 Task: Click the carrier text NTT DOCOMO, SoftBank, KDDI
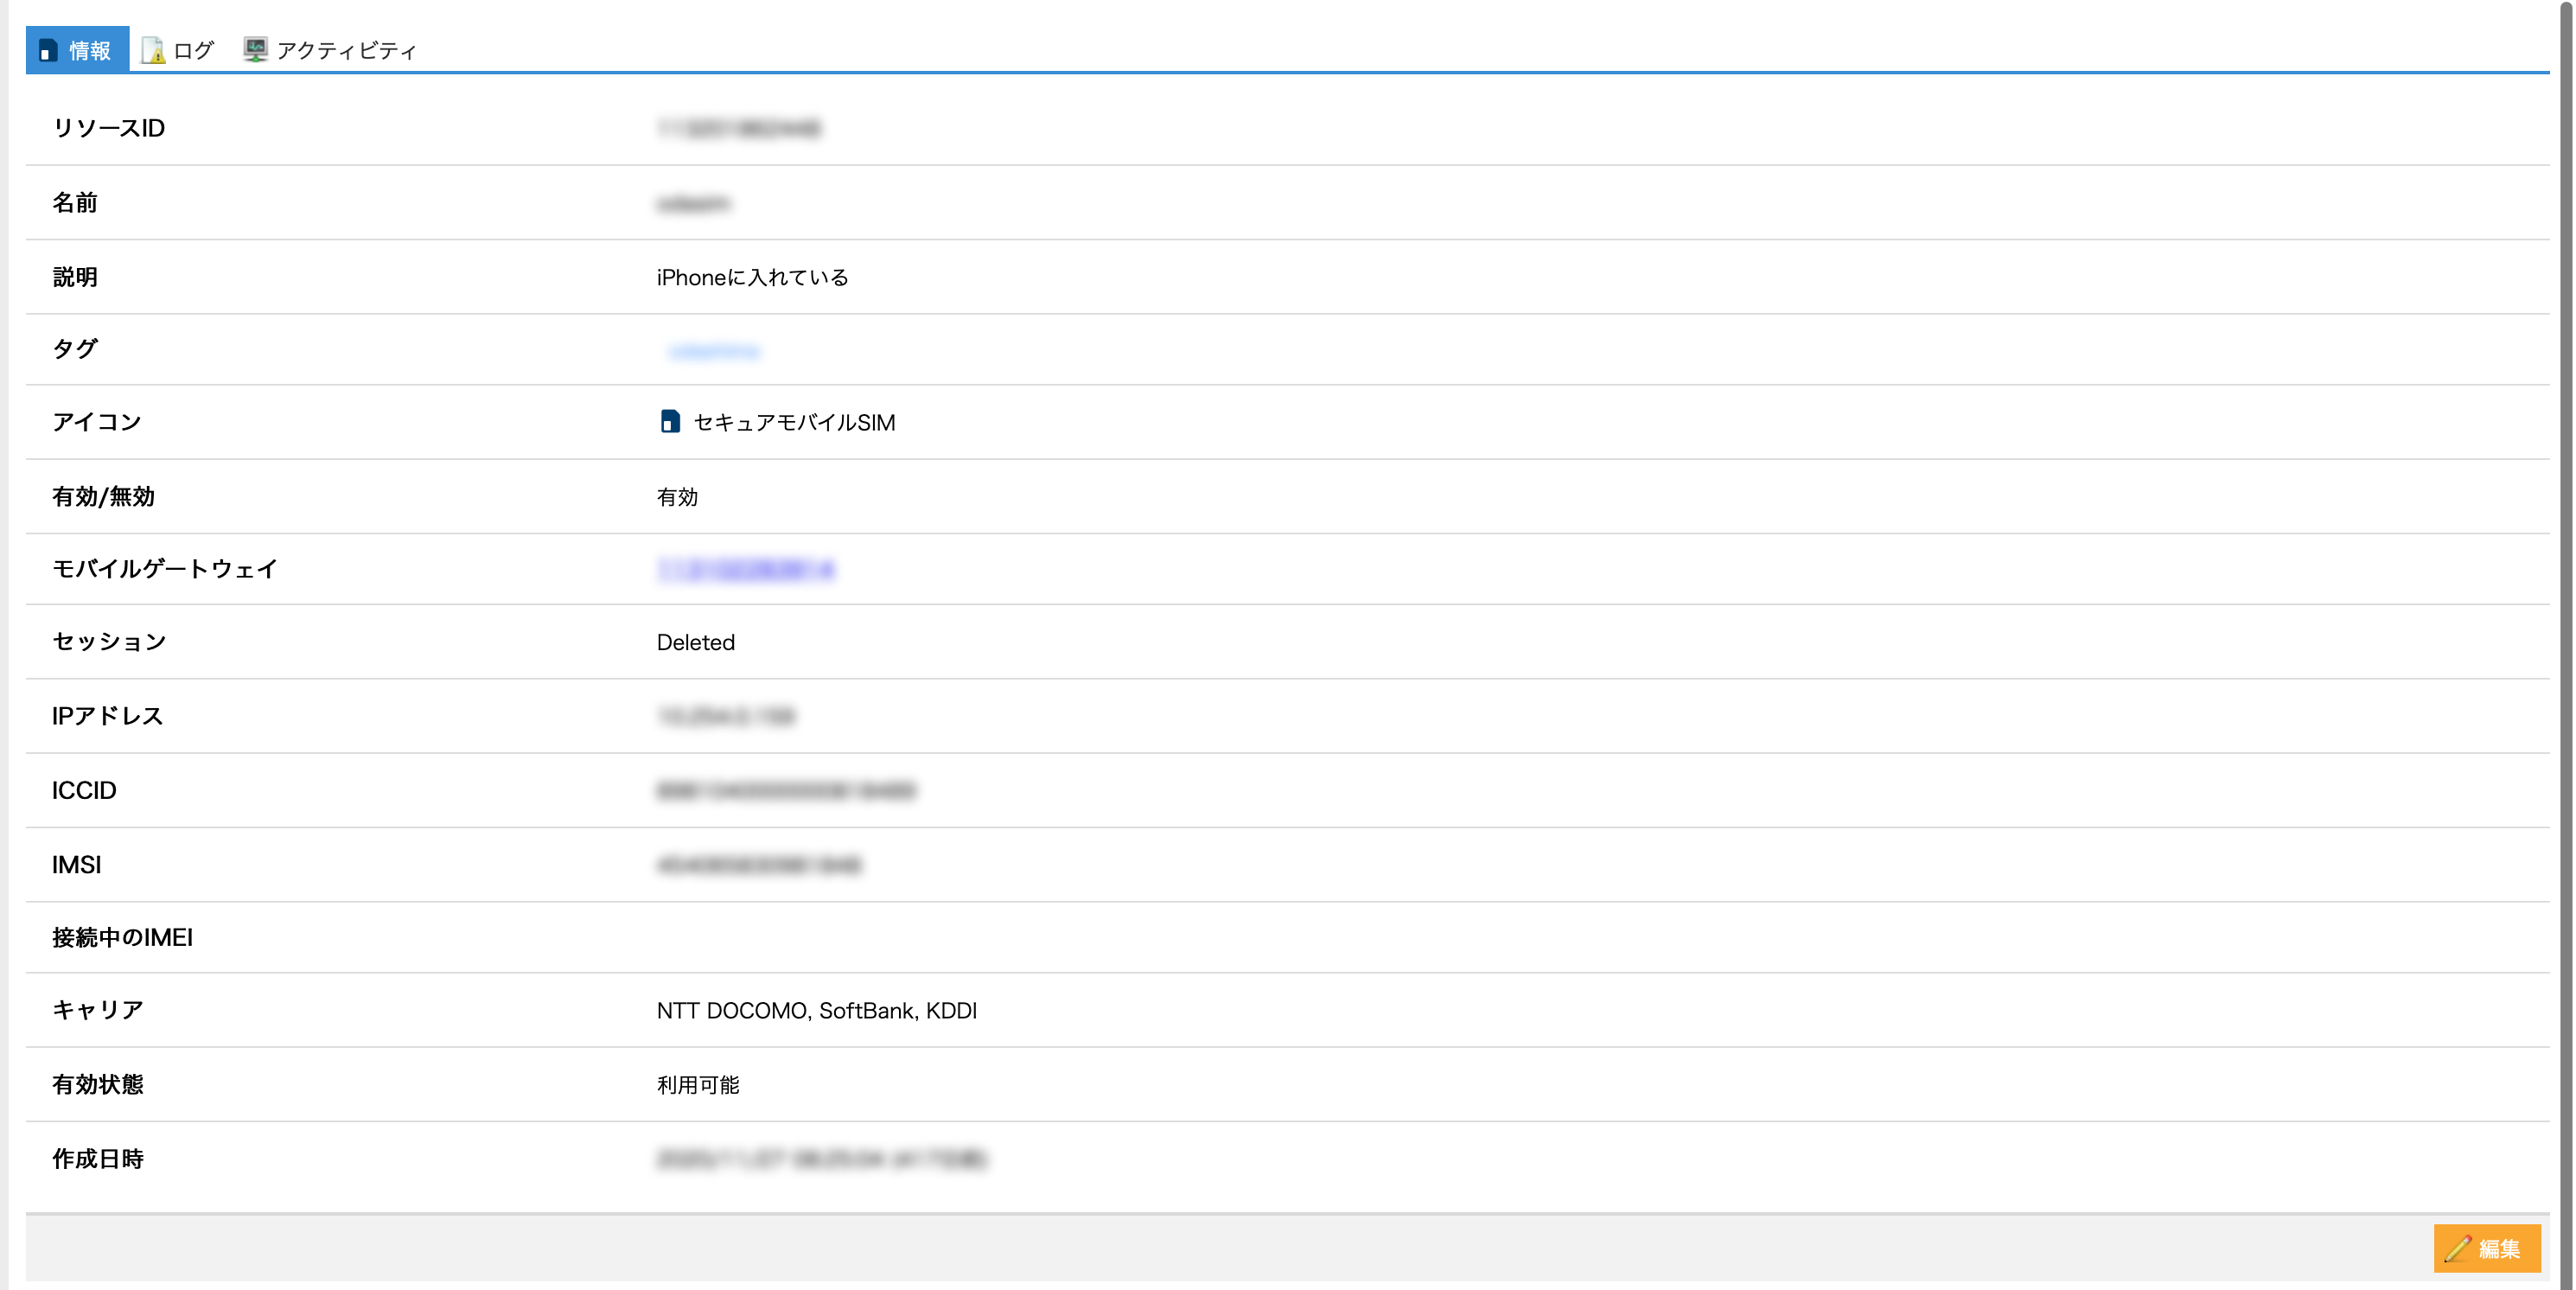tap(816, 1011)
